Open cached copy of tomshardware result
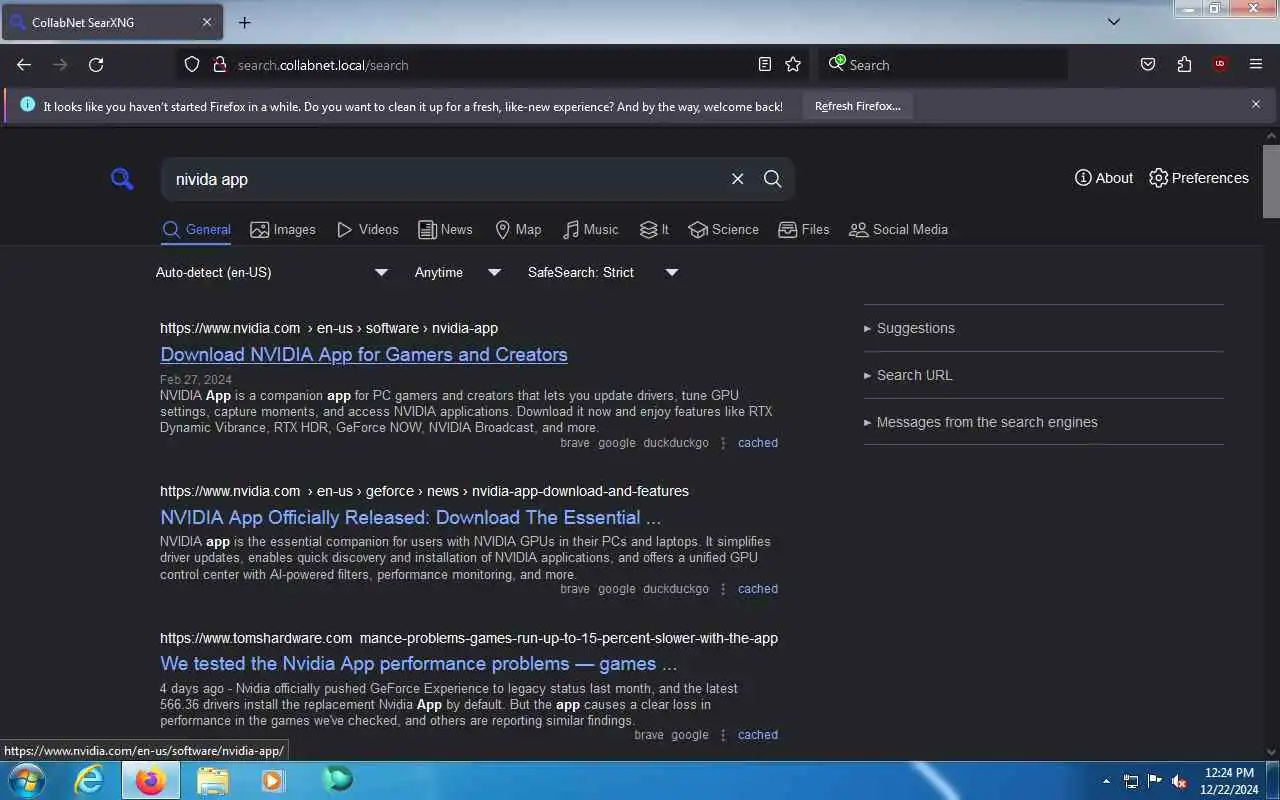Viewport: 1280px width, 800px height. tap(758, 735)
